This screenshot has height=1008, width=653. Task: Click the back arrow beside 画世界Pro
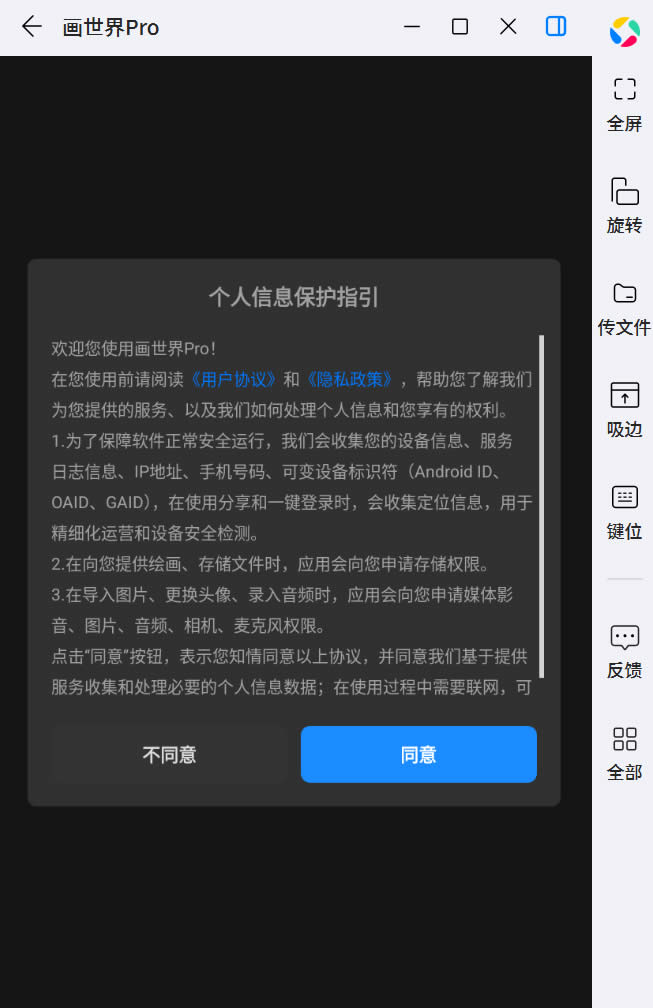coord(31,26)
